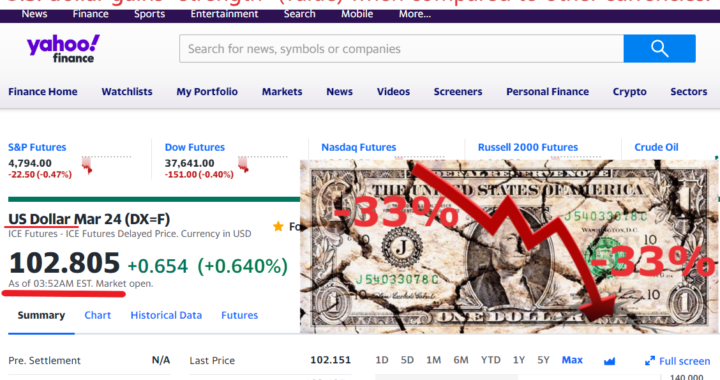Set chart range to 5D
Image resolution: width=720 pixels, height=380 pixels.
pyautogui.click(x=407, y=360)
